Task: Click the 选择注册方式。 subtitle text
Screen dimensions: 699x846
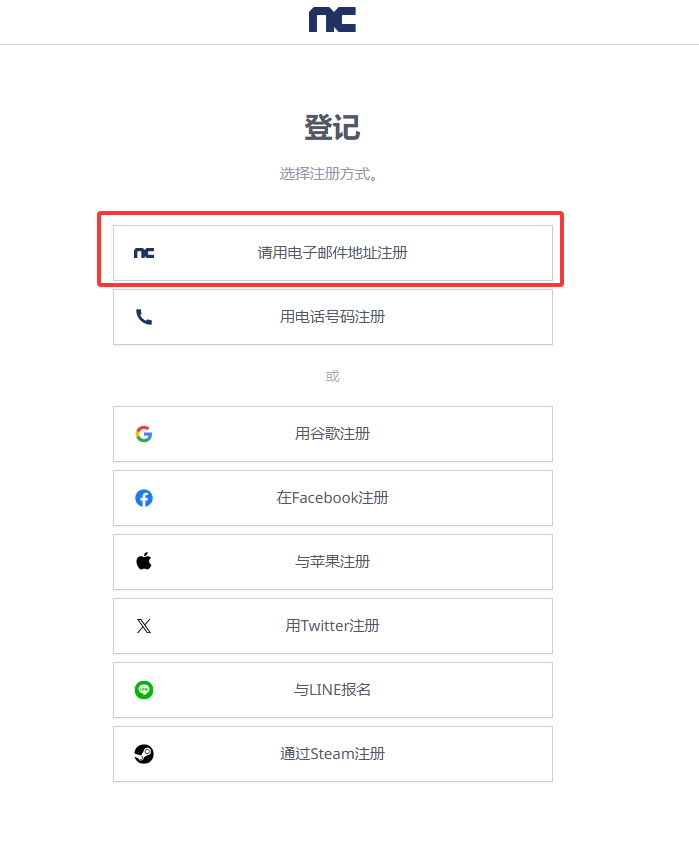Action: coord(329,174)
